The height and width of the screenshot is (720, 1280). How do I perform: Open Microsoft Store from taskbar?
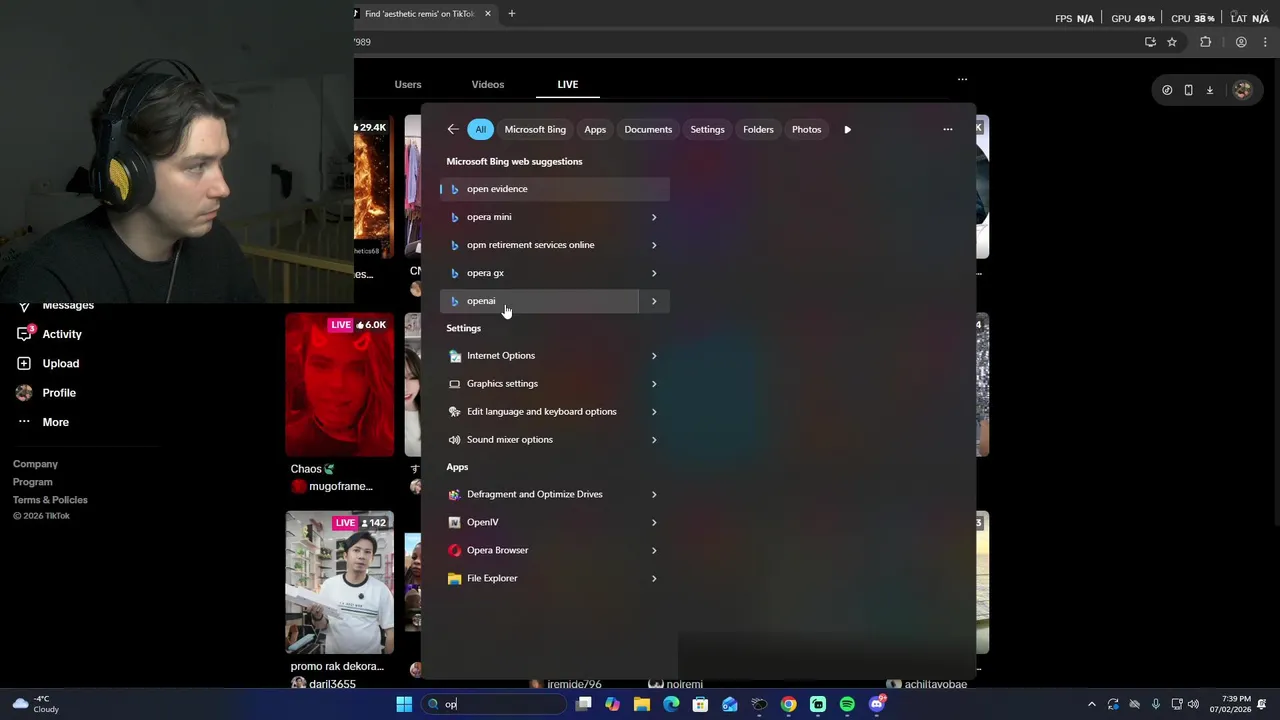click(700, 704)
